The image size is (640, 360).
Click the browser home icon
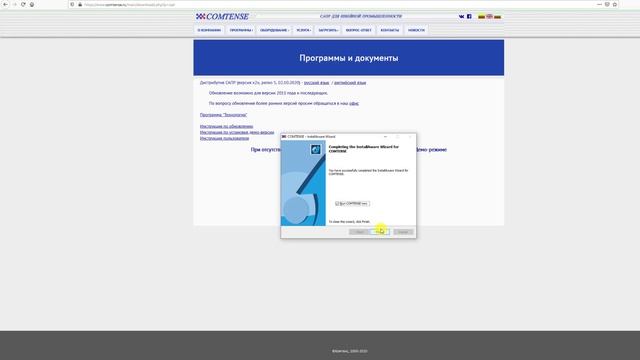pyautogui.click(x=32, y=4)
